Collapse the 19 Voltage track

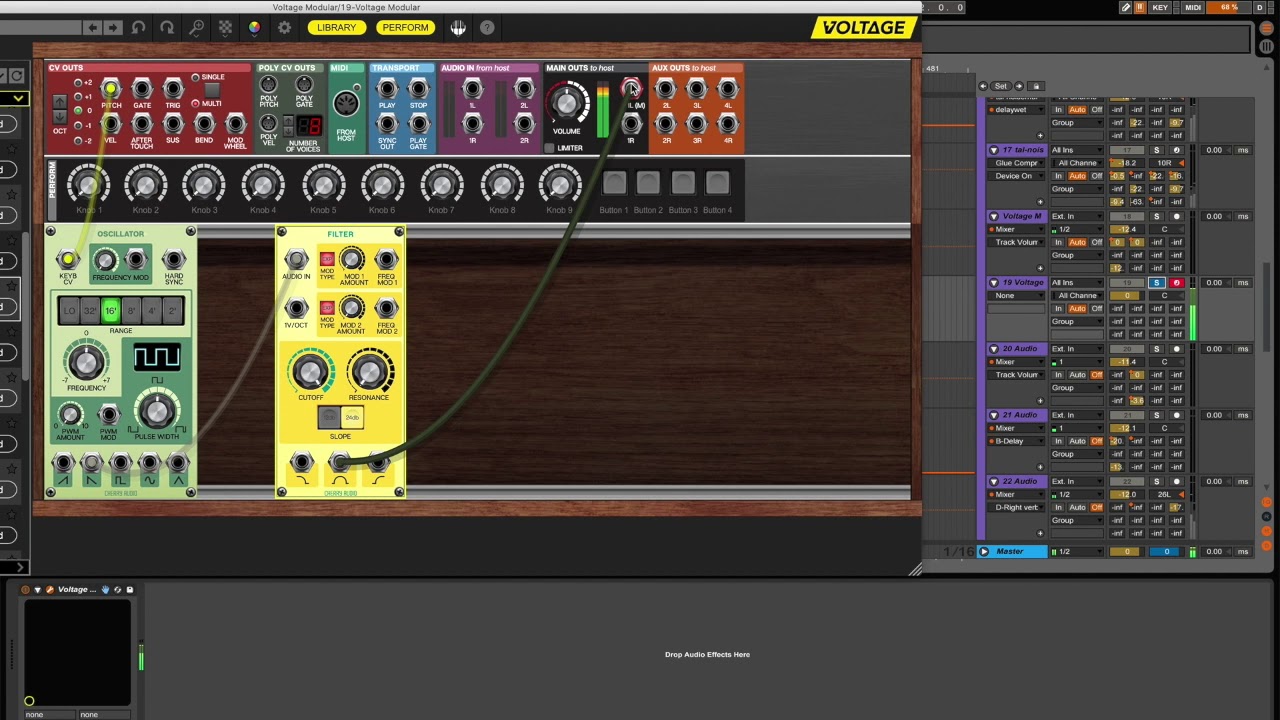pos(994,283)
